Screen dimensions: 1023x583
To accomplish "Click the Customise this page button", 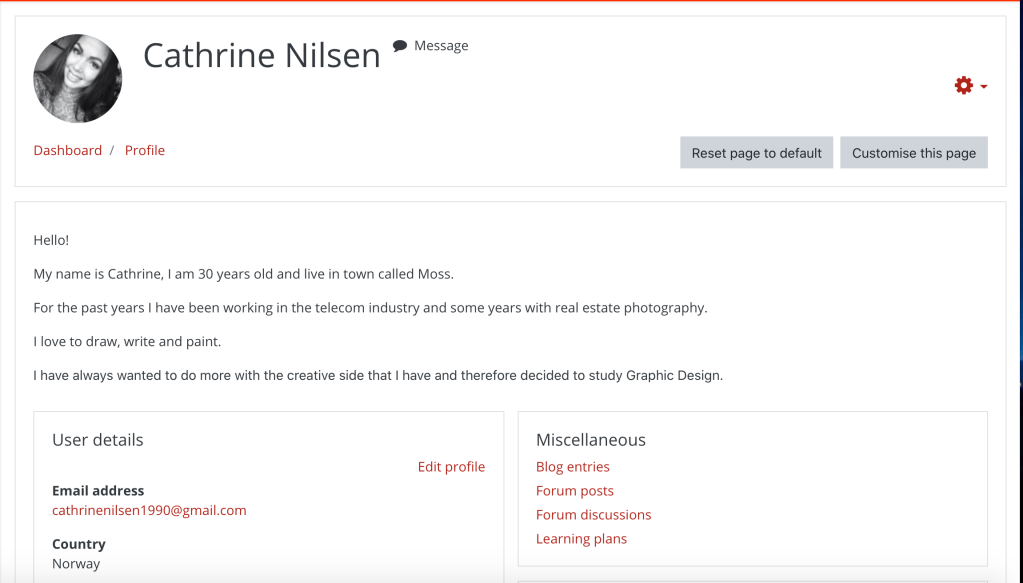I will [913, 153].
